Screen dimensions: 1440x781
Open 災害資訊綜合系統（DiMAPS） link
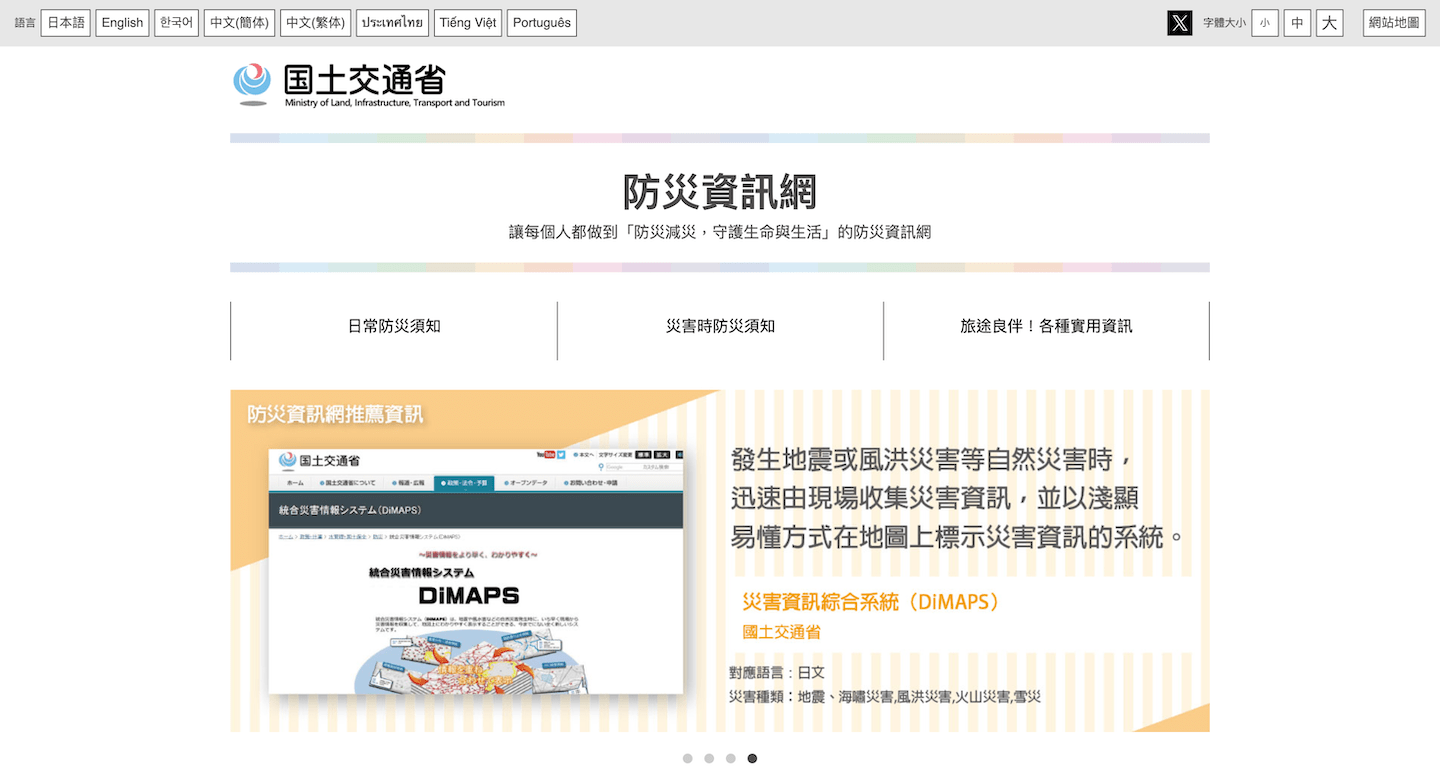[871, 602]
